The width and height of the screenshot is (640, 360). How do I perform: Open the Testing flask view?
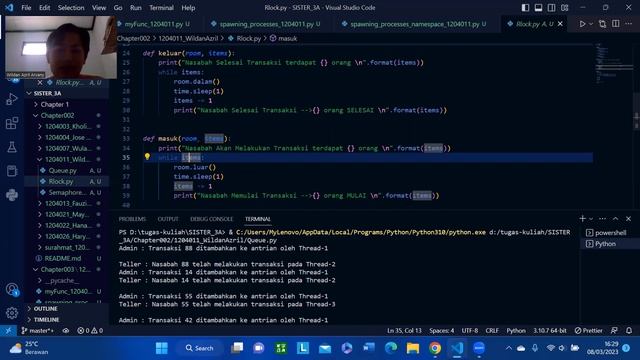(11, 147)
